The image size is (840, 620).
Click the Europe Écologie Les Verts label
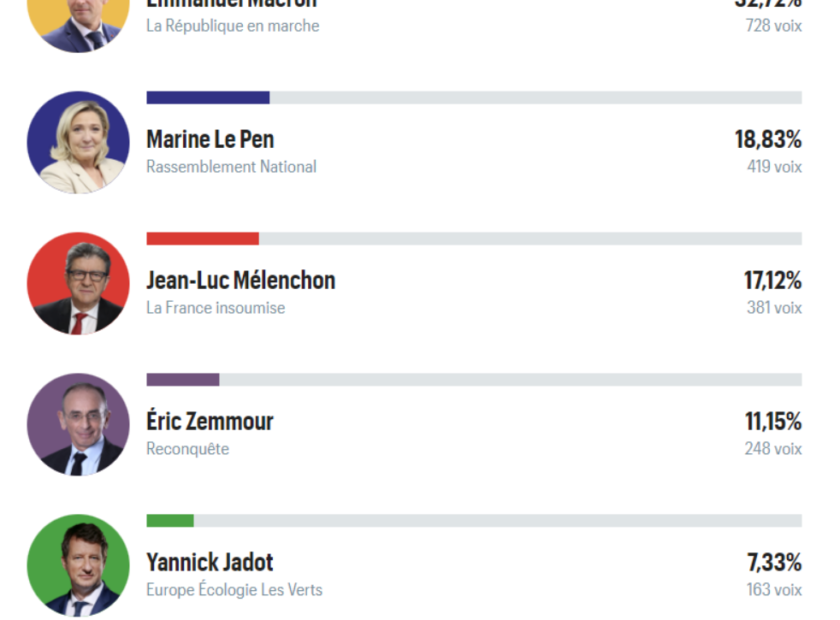pos(234,589)
